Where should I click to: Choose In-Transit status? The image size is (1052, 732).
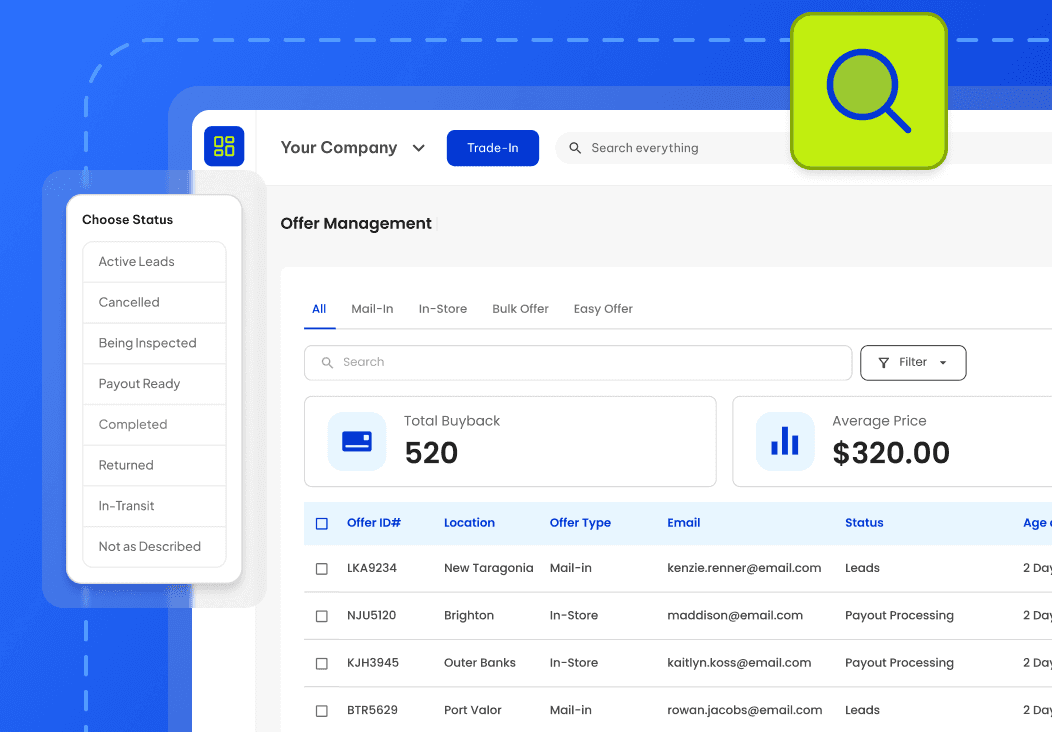(154, 506)
